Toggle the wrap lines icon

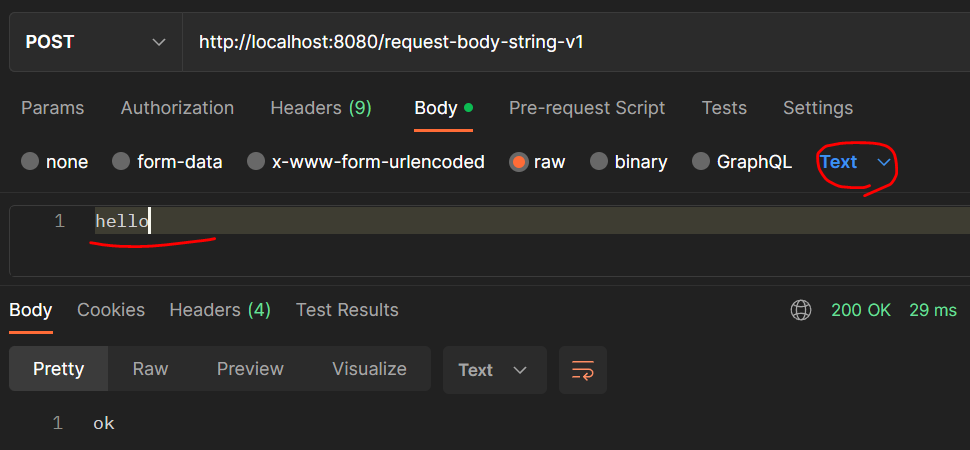coord(583,370)
